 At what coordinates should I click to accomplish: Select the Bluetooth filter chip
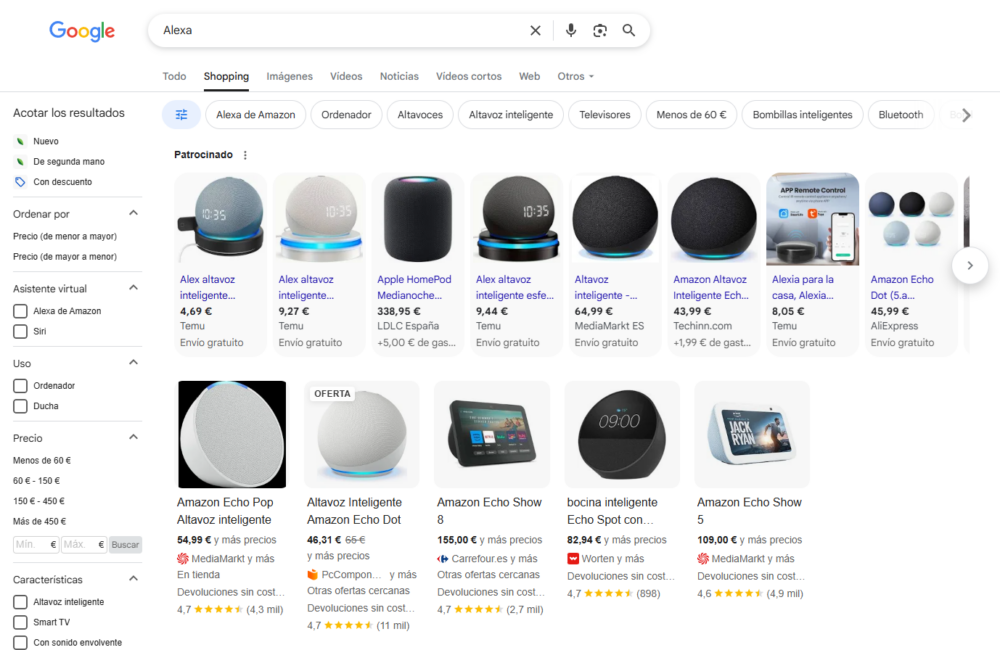[901, 115]
